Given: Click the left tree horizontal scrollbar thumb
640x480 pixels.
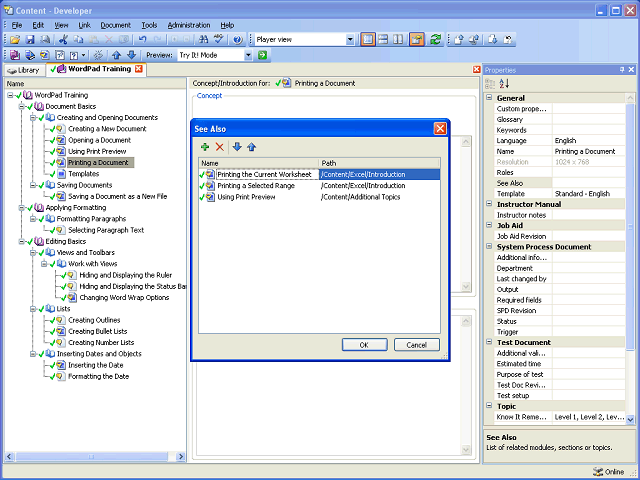Looking at the screenshot, I should coord(91,456).
